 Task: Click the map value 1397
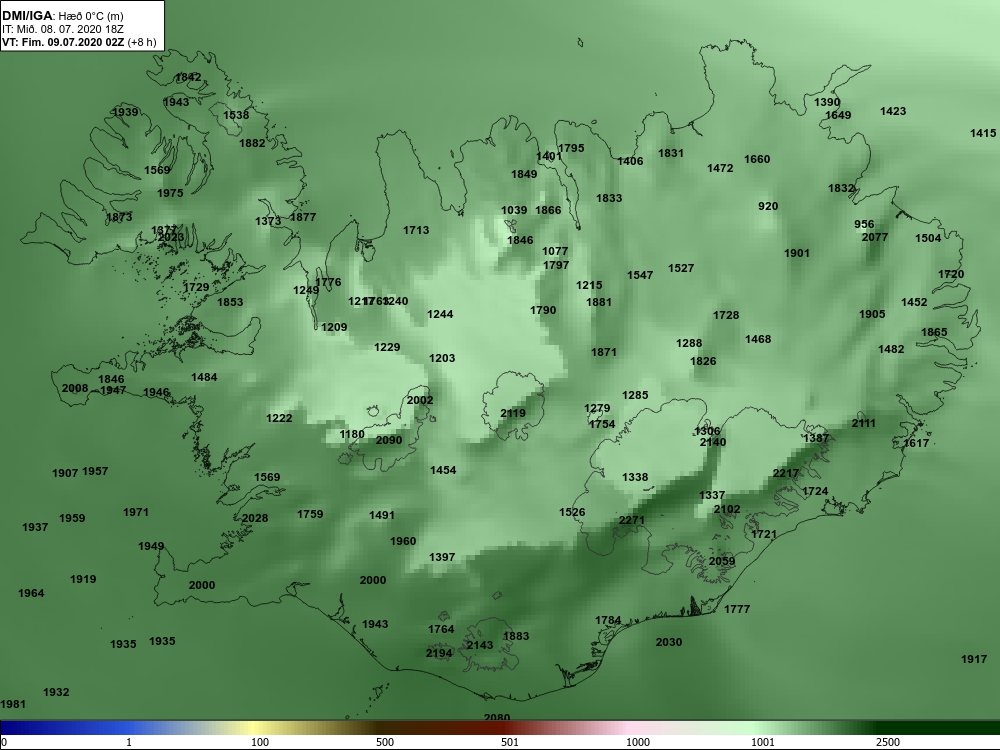pyautogui.click(x=442, y=557)
